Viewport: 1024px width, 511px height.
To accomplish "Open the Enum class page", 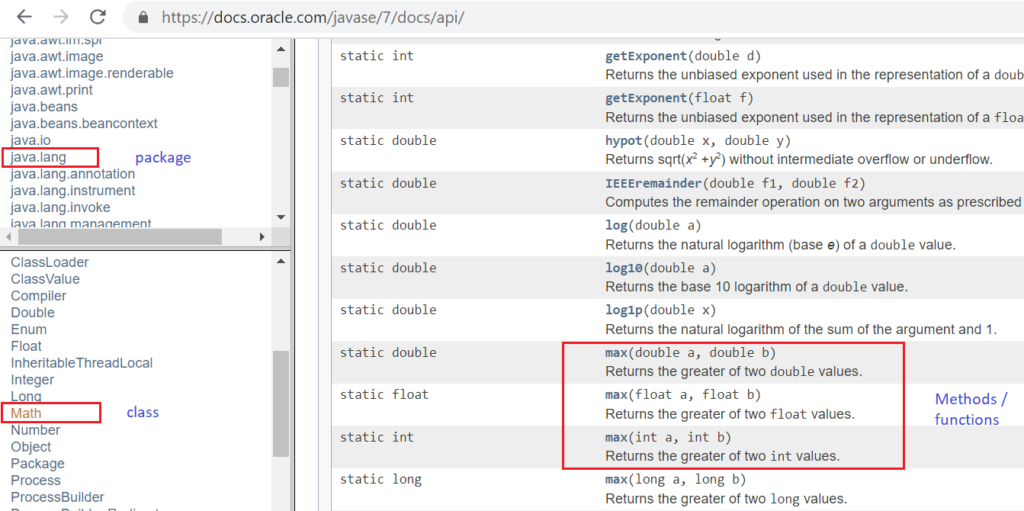I will click(29, 329).
